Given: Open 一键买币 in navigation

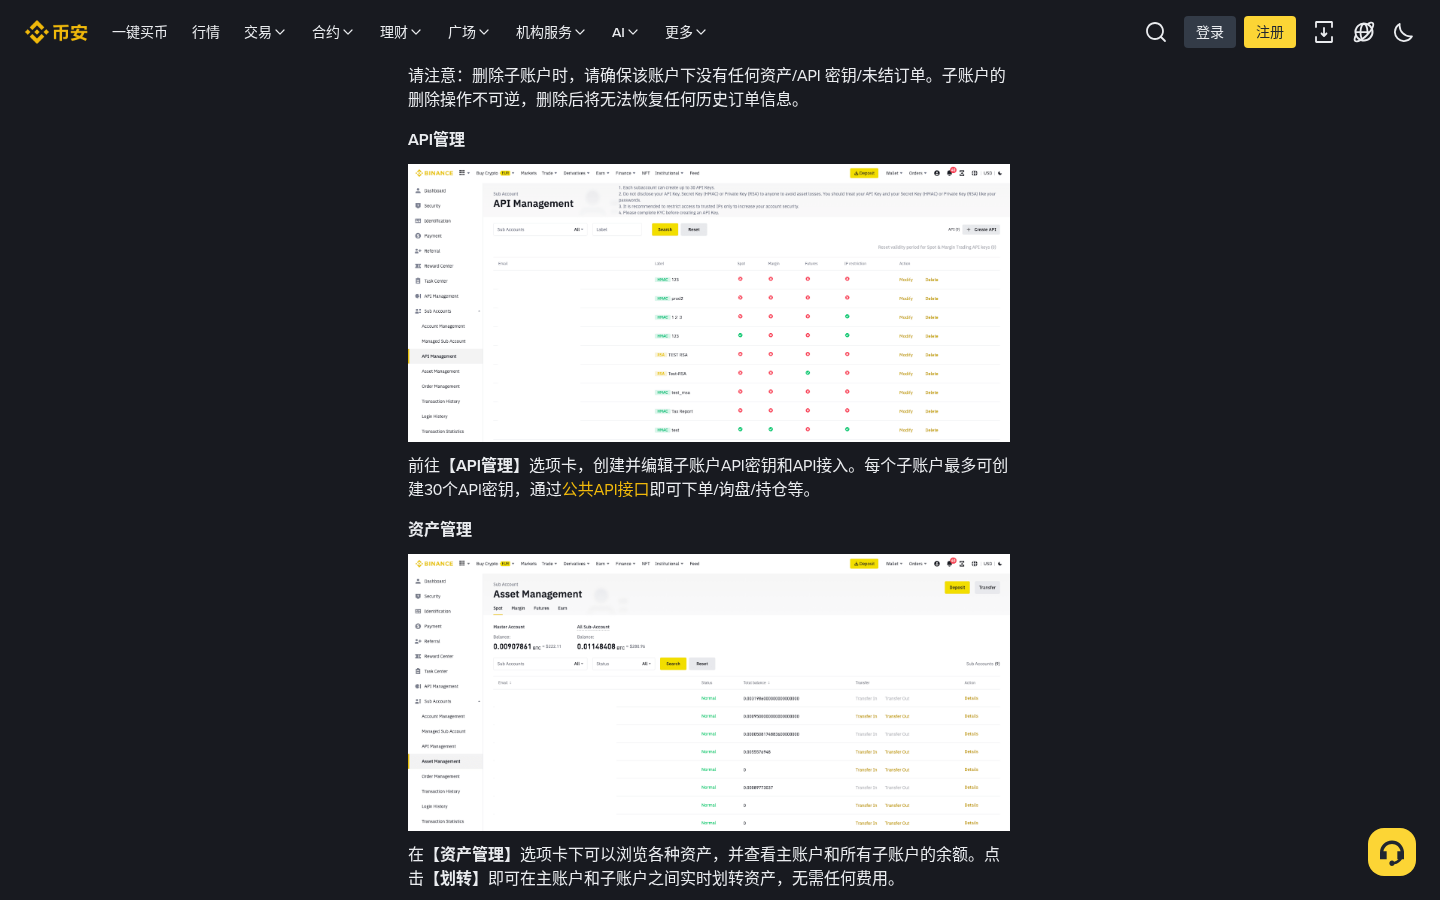Looking at the screenshot, I should [140, 32].
